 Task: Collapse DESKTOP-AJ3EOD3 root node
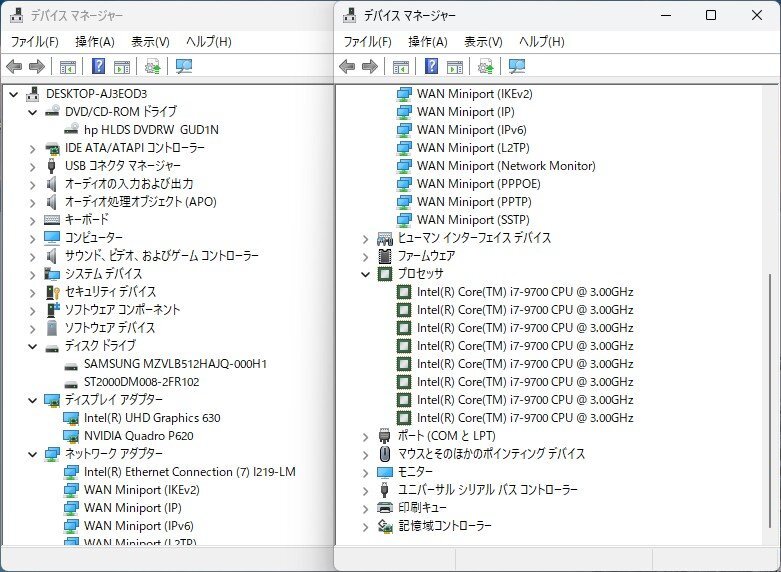pos(13,94)
